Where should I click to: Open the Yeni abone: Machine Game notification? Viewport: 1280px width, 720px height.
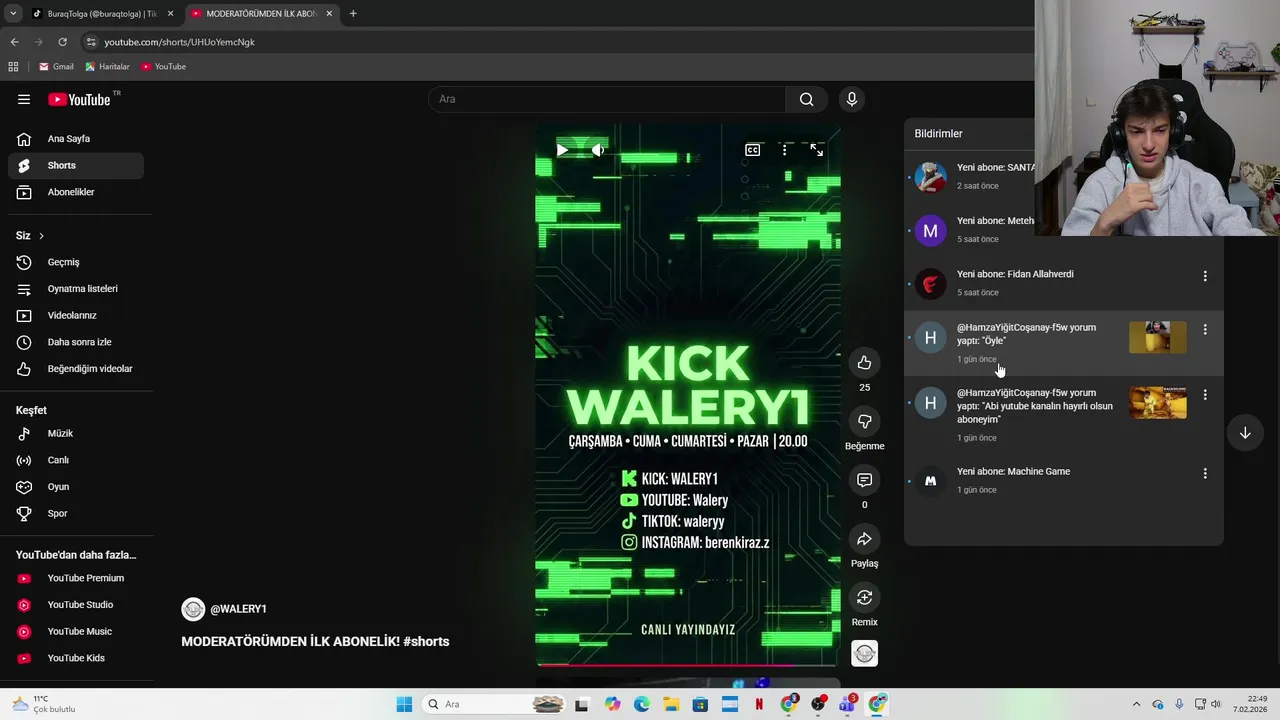coord(1064,481)
